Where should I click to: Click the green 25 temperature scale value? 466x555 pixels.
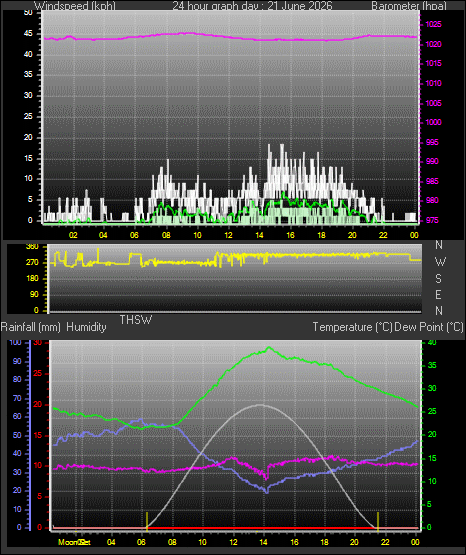(432, 412)
